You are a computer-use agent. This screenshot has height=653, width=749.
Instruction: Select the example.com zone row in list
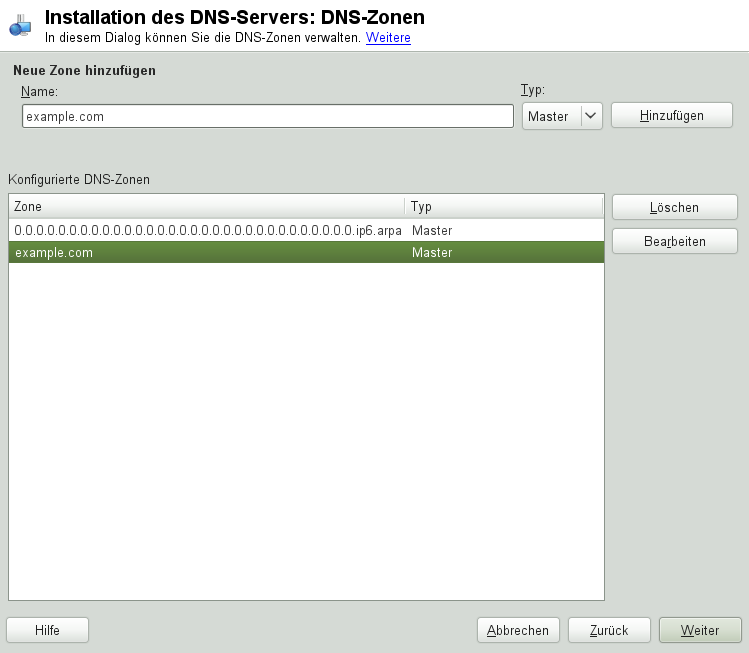coord(306,252)
